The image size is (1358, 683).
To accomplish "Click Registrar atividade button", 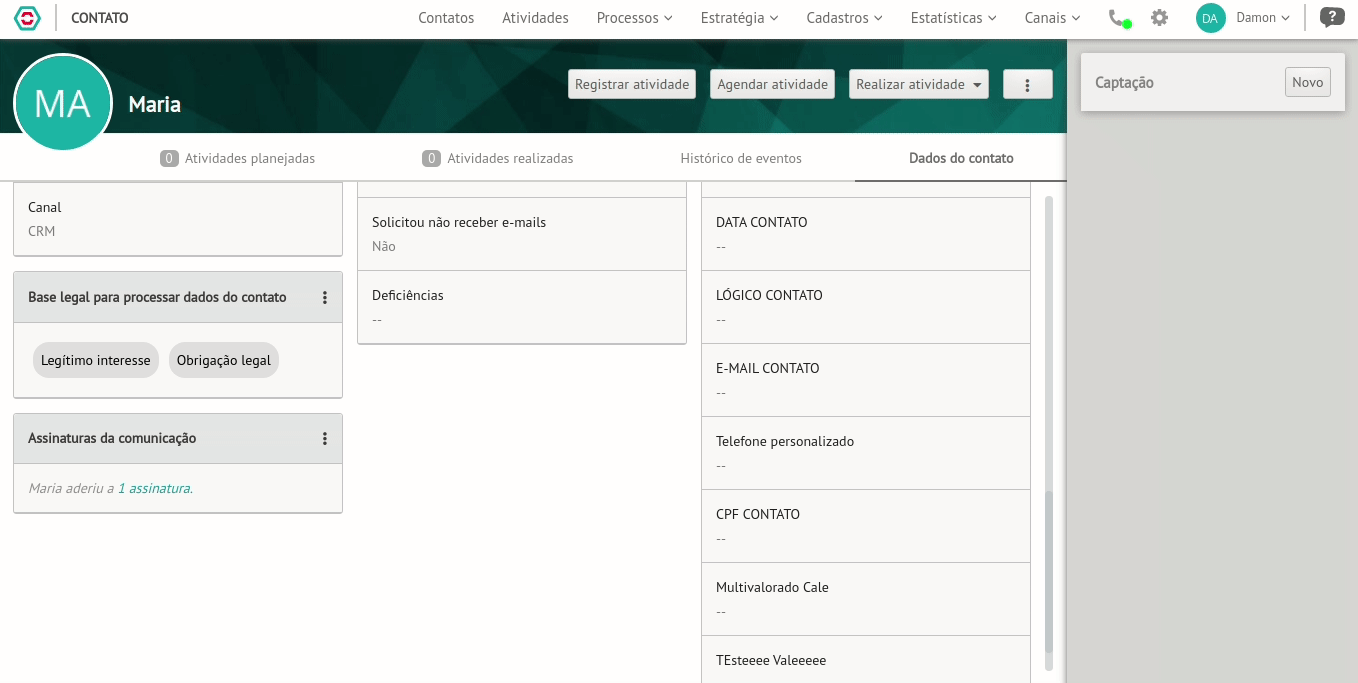I will [x=632, y=85].
